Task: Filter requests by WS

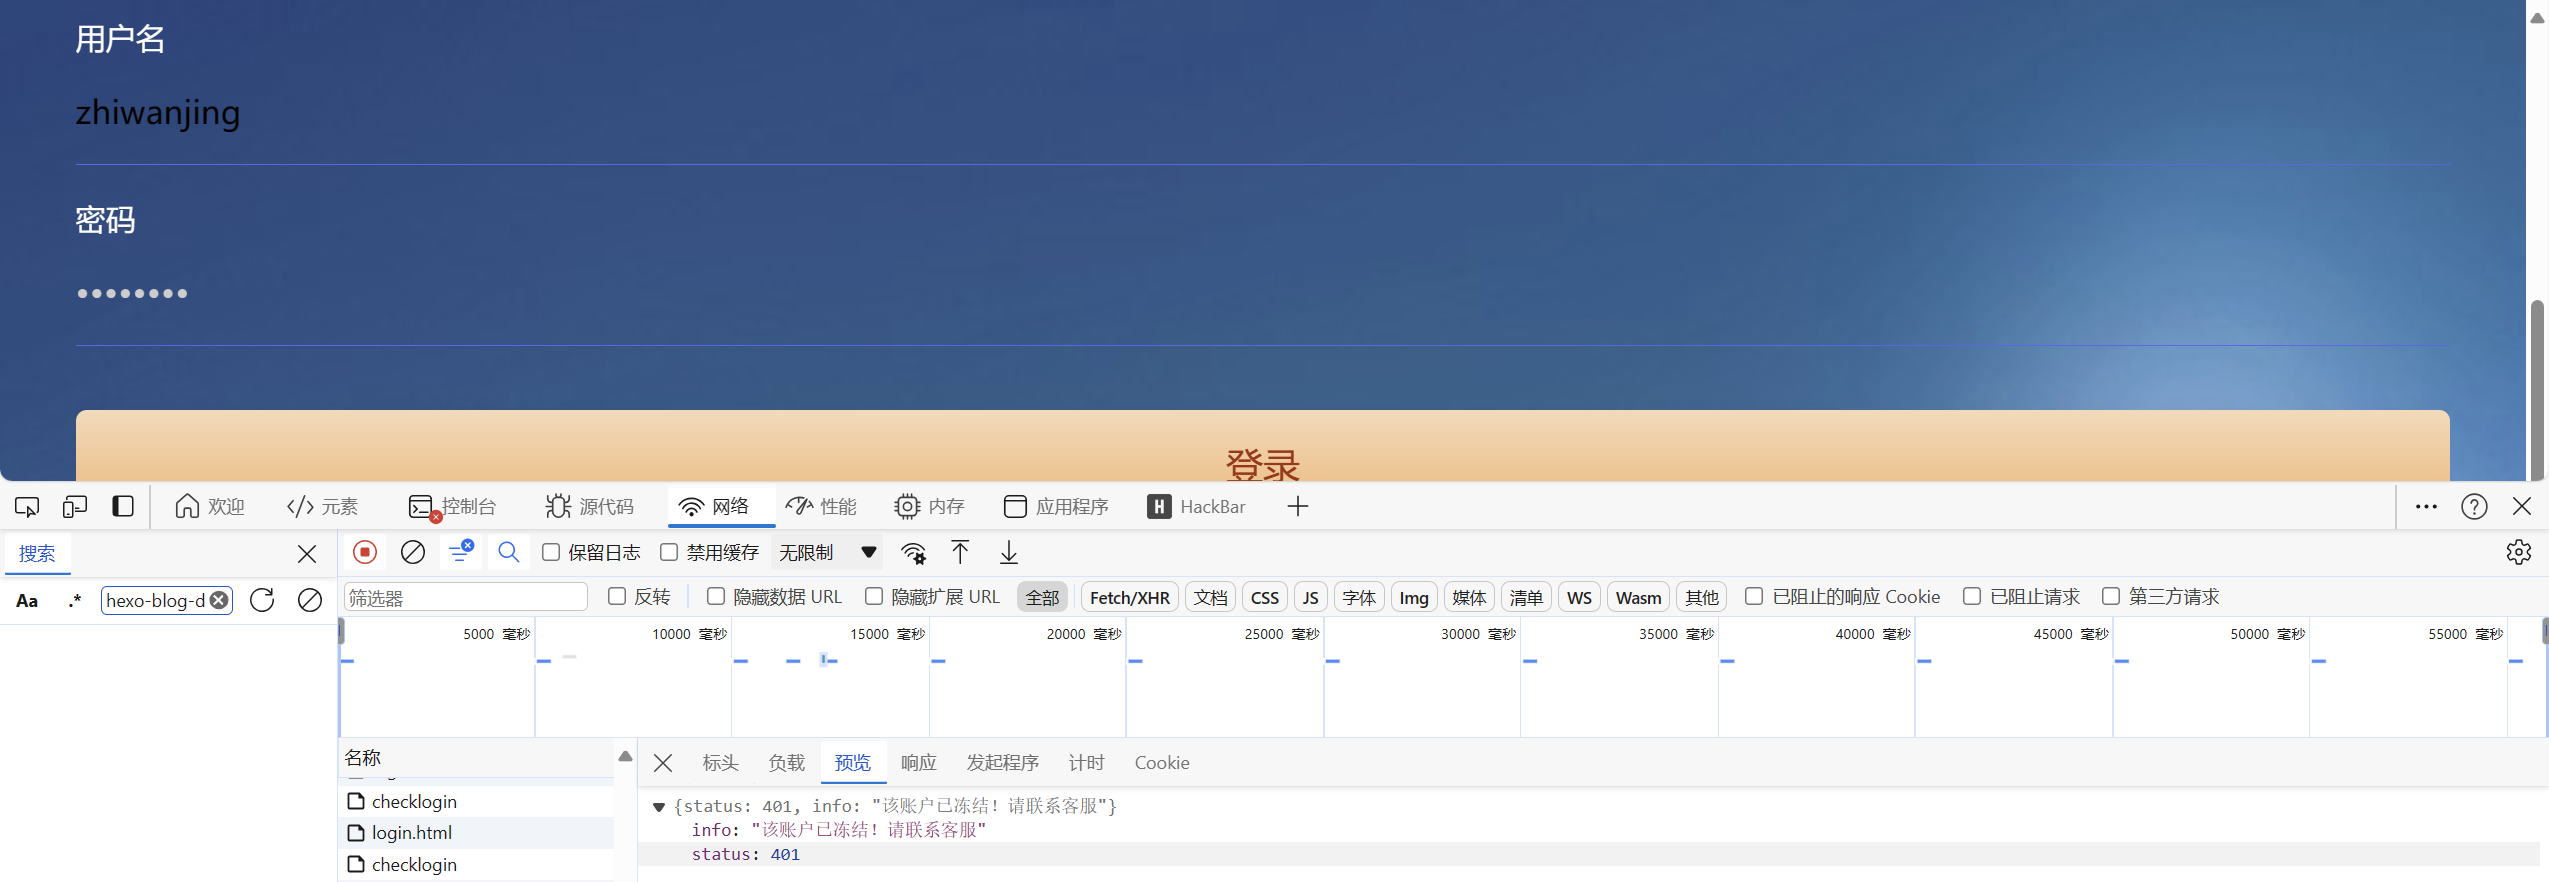Action: (1579, 598)
